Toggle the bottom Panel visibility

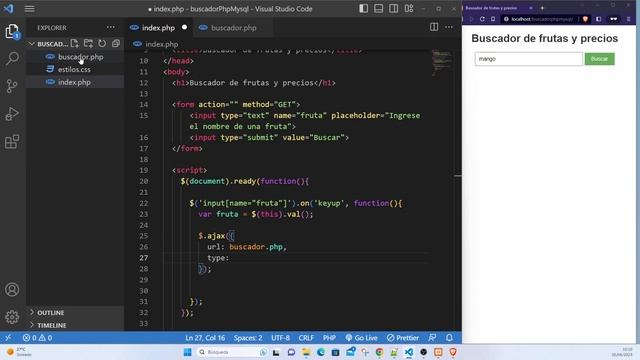pyautogui.click(x=378, y=9)
